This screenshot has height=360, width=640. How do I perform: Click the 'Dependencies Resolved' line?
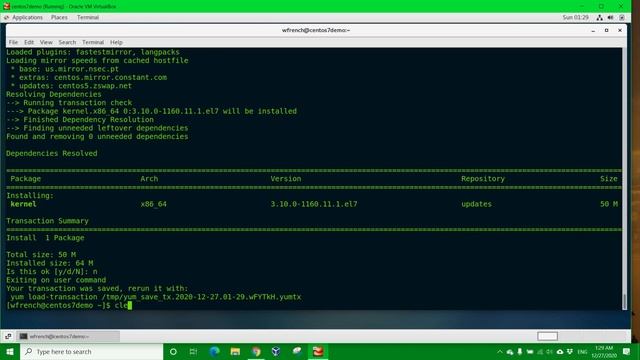click(x=52, y=153)
